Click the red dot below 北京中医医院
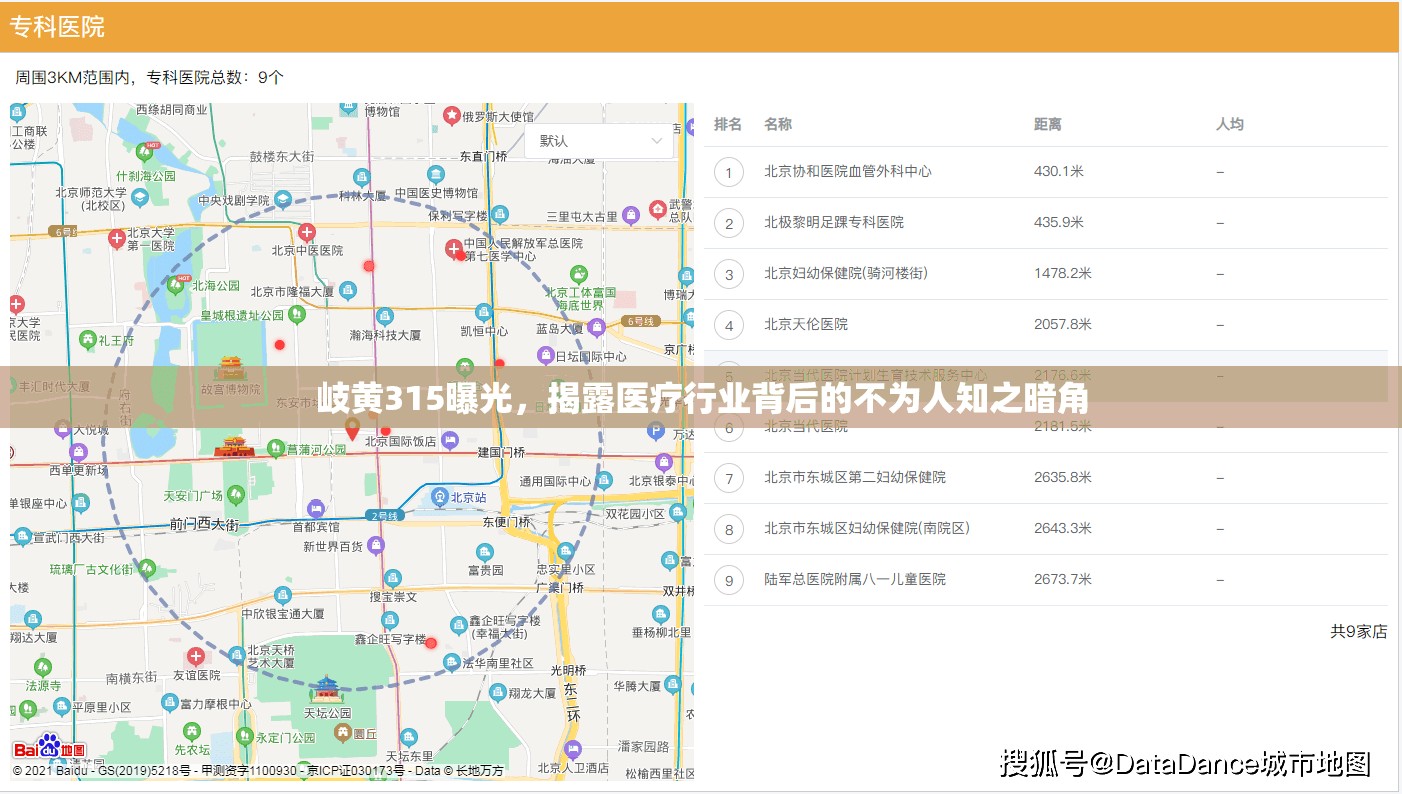1402x794 pixels. [369, 266]
